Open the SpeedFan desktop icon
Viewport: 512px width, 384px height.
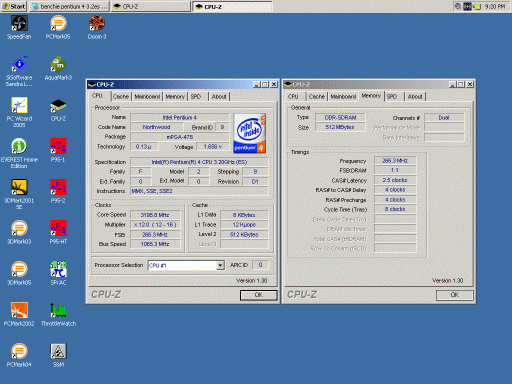(x=19, y=27)
